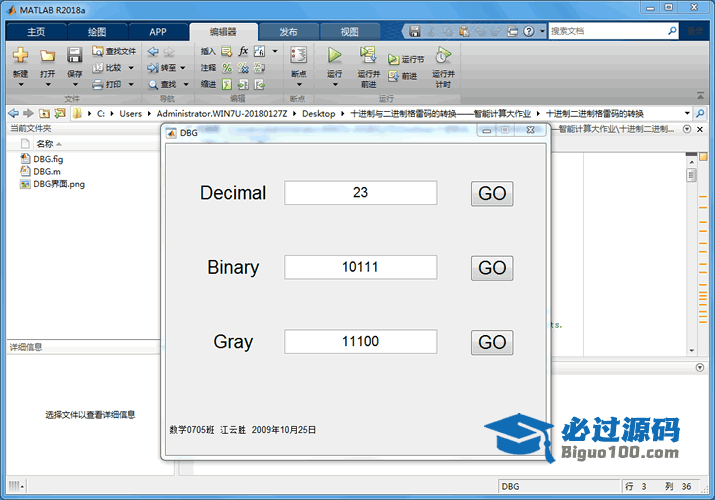Screen dimensions: 715x500
Task: Switch to the 绘图 tab
Action: pyautogui.click(x=97, y=32)
